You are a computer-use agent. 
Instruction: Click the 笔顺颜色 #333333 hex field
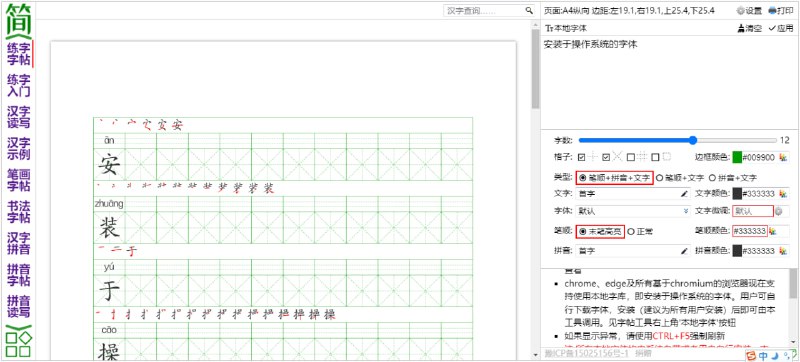[750, 231]
